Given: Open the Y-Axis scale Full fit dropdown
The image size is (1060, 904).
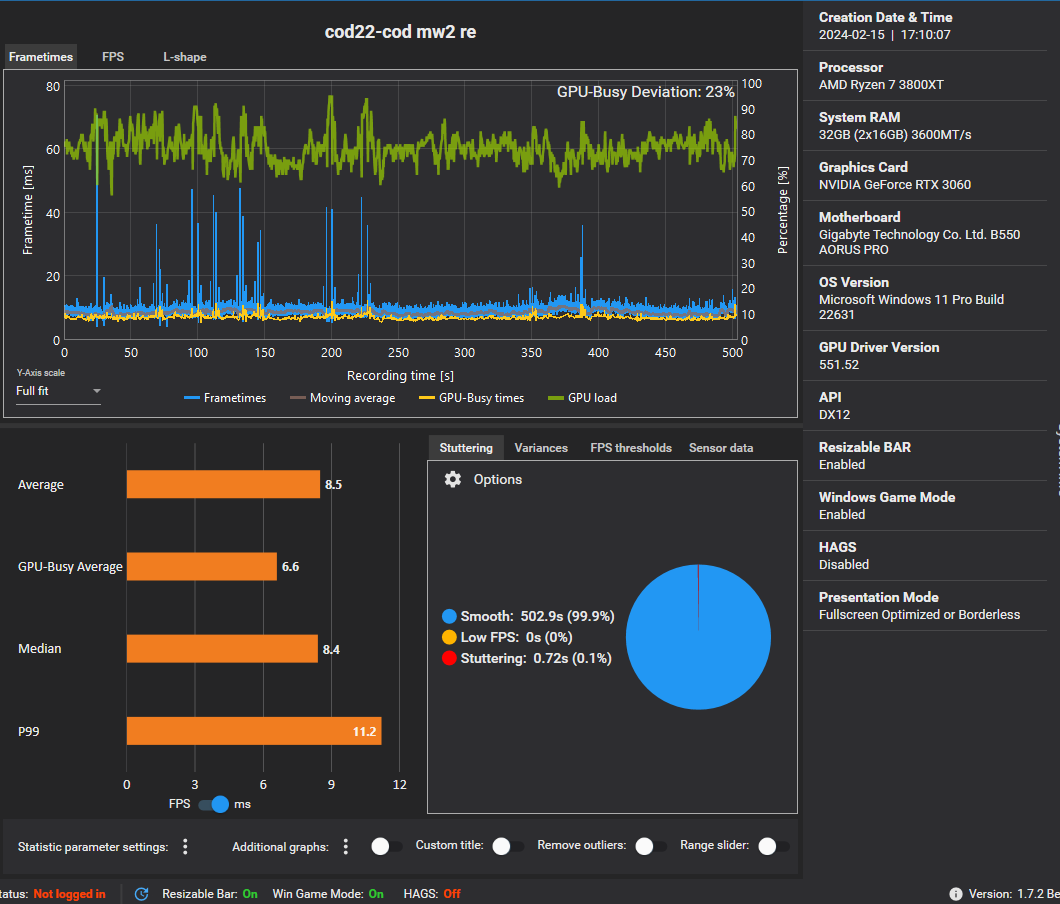Looking at the screenshot, I should click(58, 391).
